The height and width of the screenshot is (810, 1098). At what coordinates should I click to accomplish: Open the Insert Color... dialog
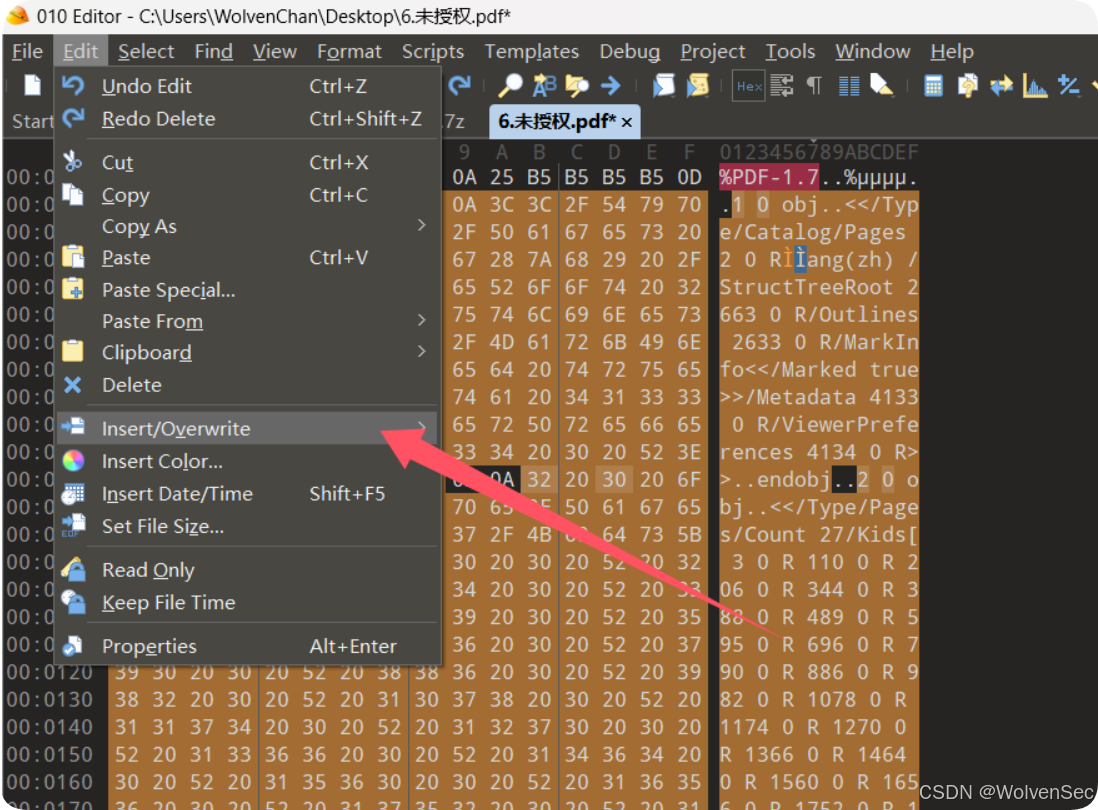click(247, 461)
